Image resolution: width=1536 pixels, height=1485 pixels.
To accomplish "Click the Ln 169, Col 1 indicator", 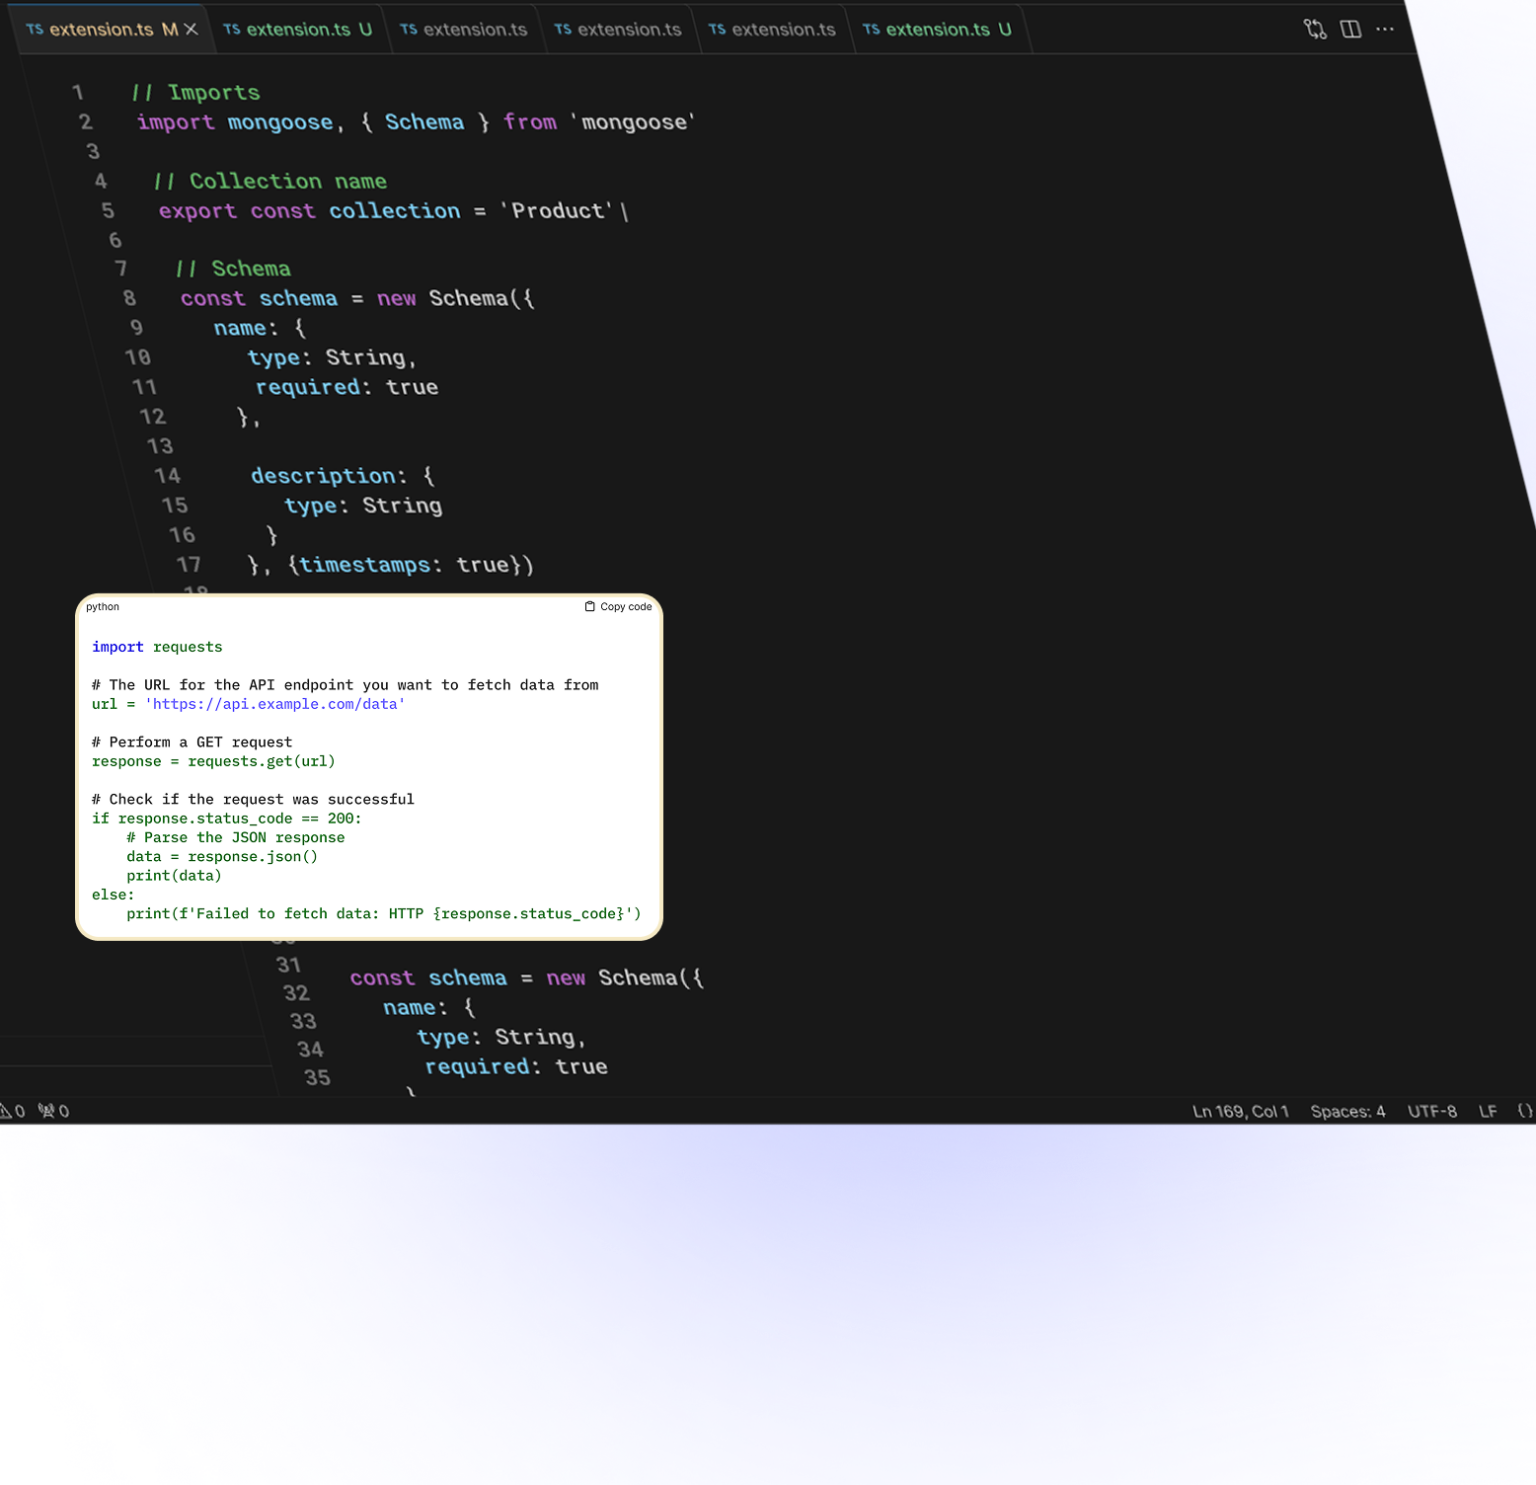I will [1240, 1111].
